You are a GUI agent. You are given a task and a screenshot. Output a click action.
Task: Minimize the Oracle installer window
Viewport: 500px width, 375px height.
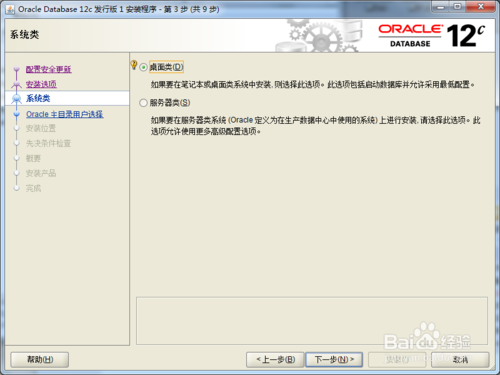441,7
